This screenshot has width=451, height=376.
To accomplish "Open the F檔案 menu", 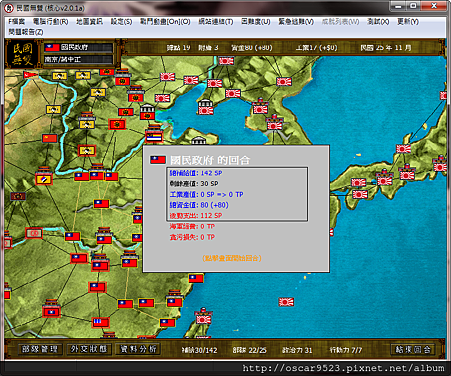I will pos(17,22).
